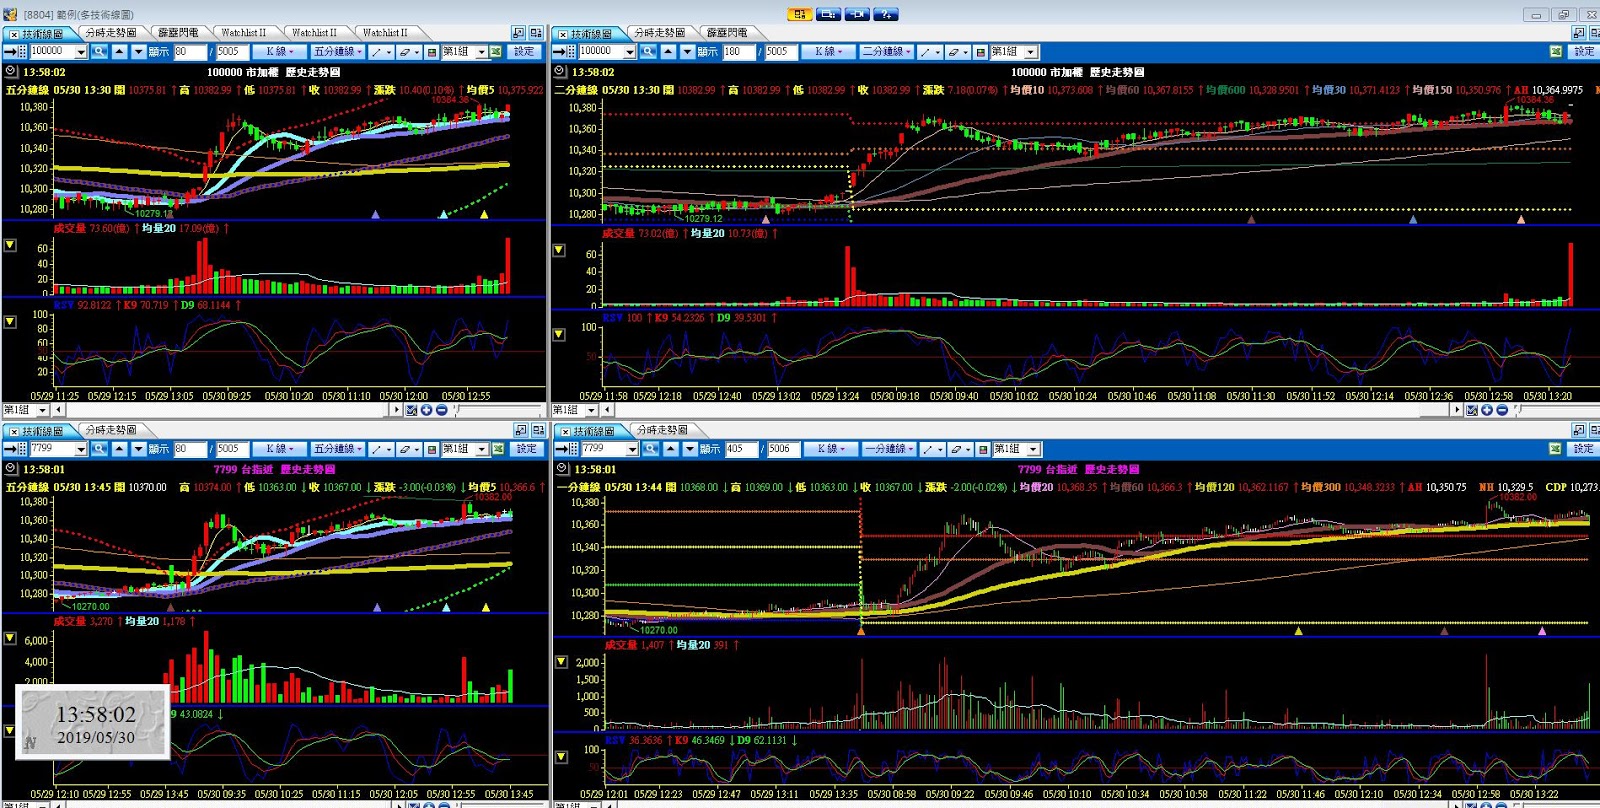Screen dimensions: 1600x808
Task: Click layout split icon in top-left panel
Action: pyautogui.click(x=536, y=33)
